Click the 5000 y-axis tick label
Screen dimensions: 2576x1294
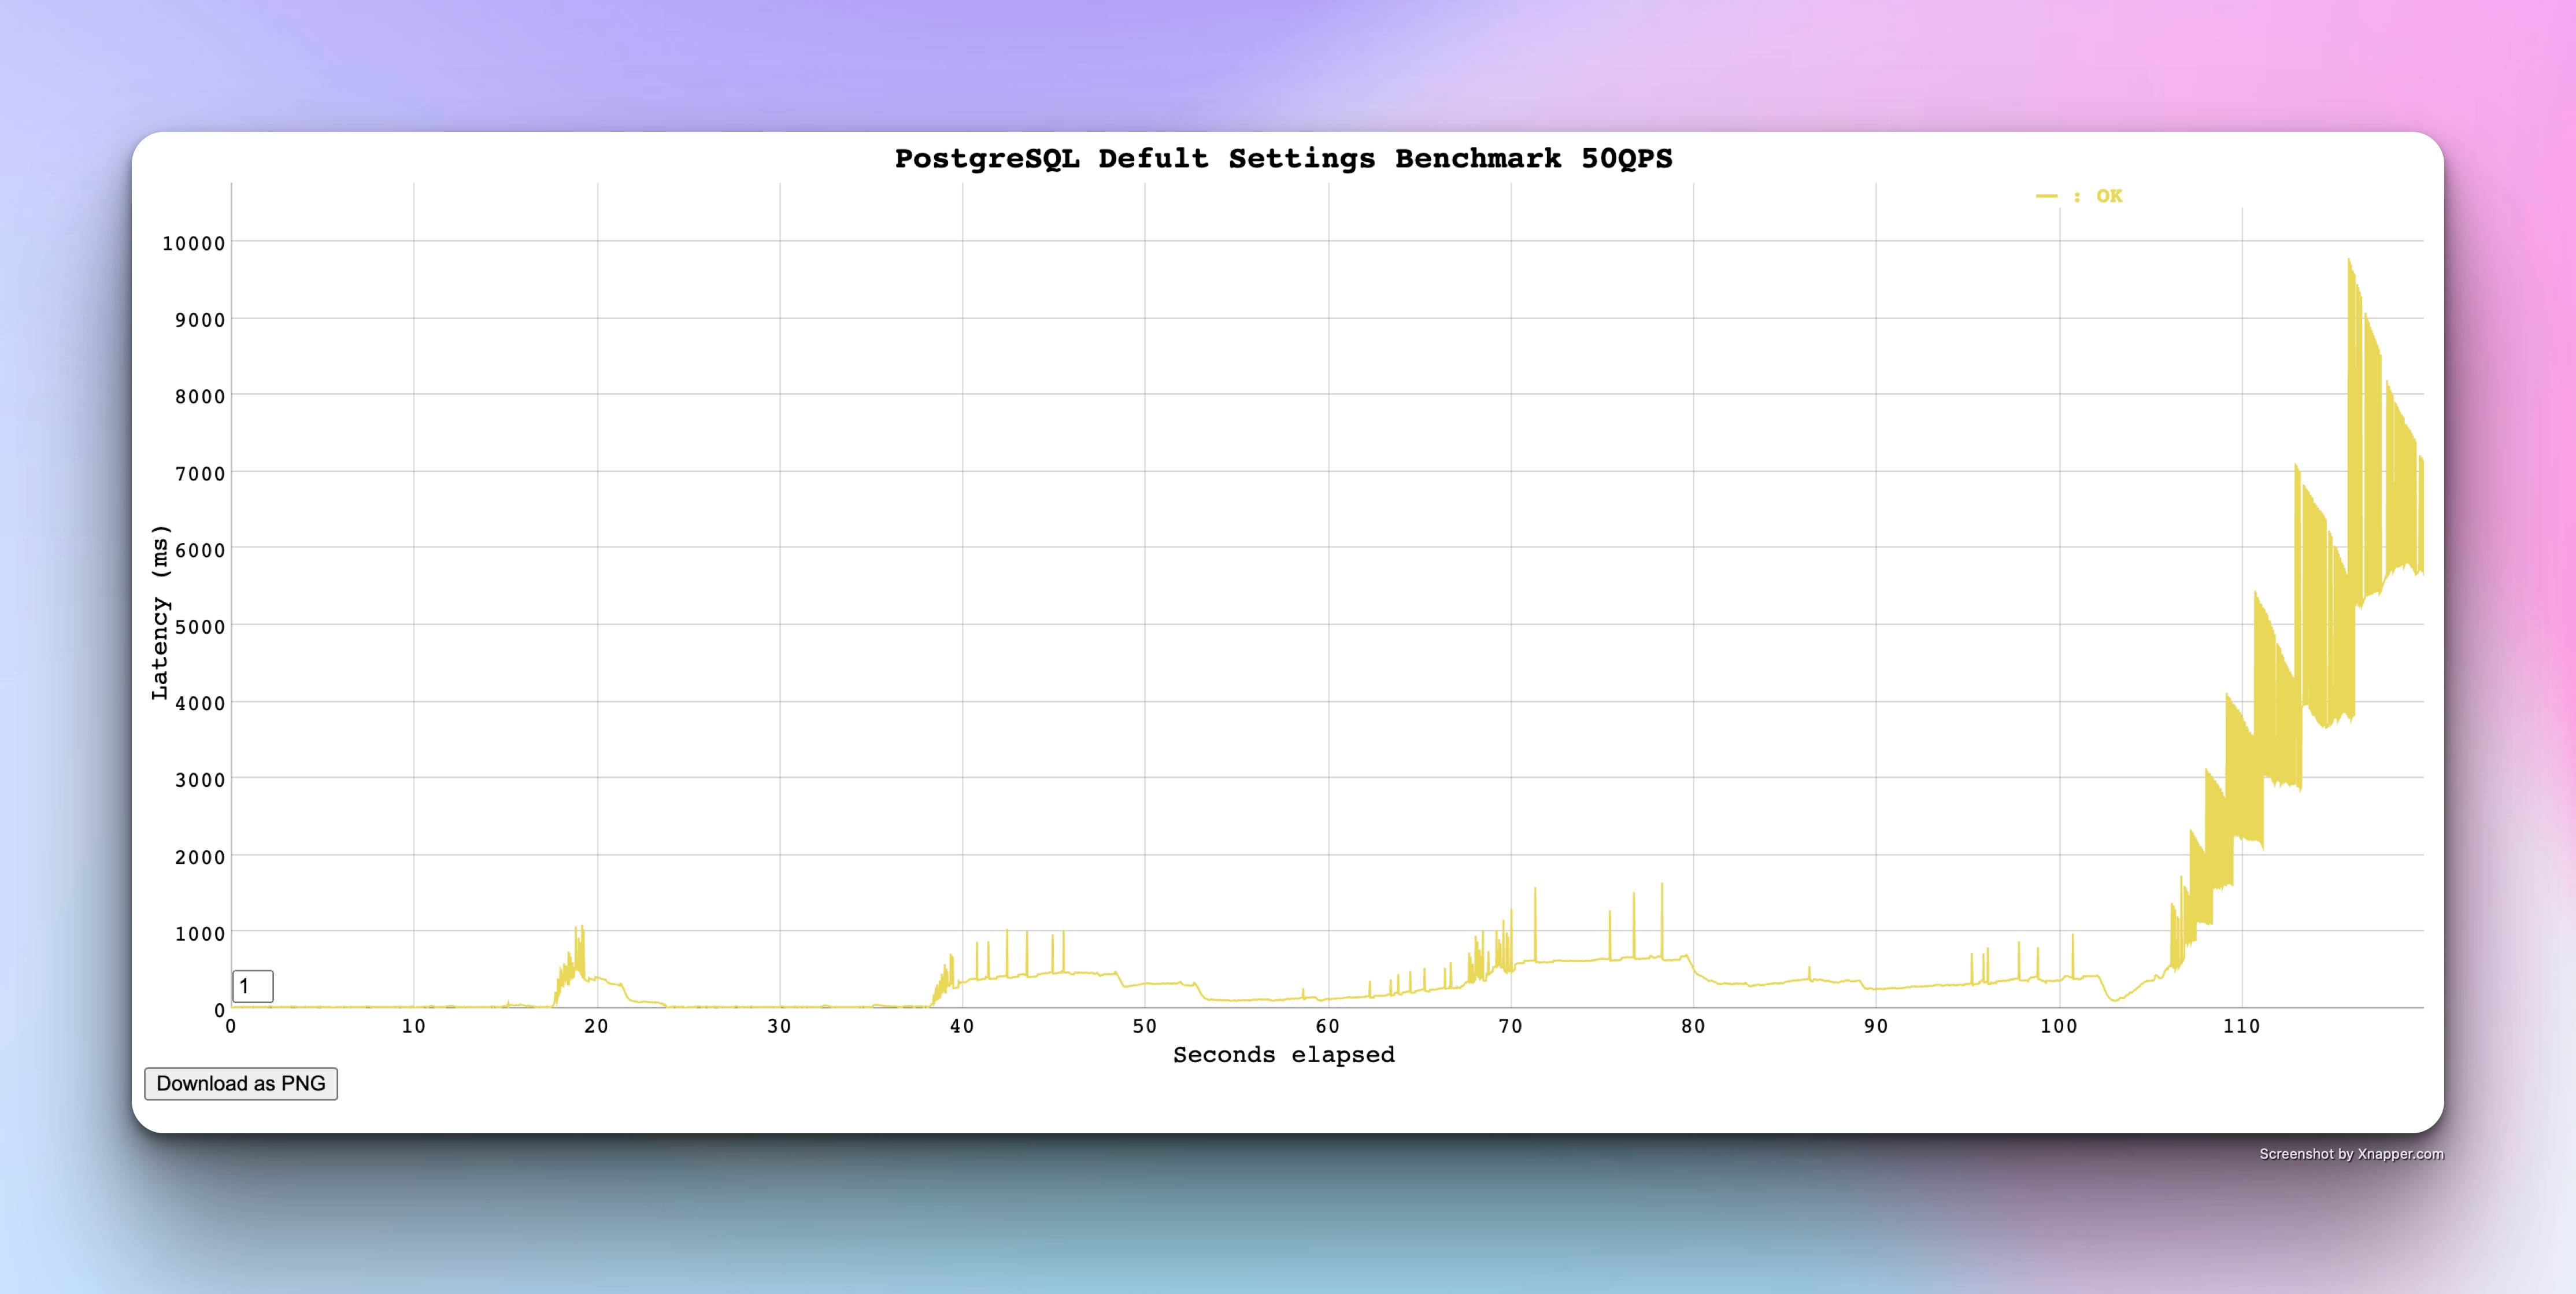click(x=200, y=627)
